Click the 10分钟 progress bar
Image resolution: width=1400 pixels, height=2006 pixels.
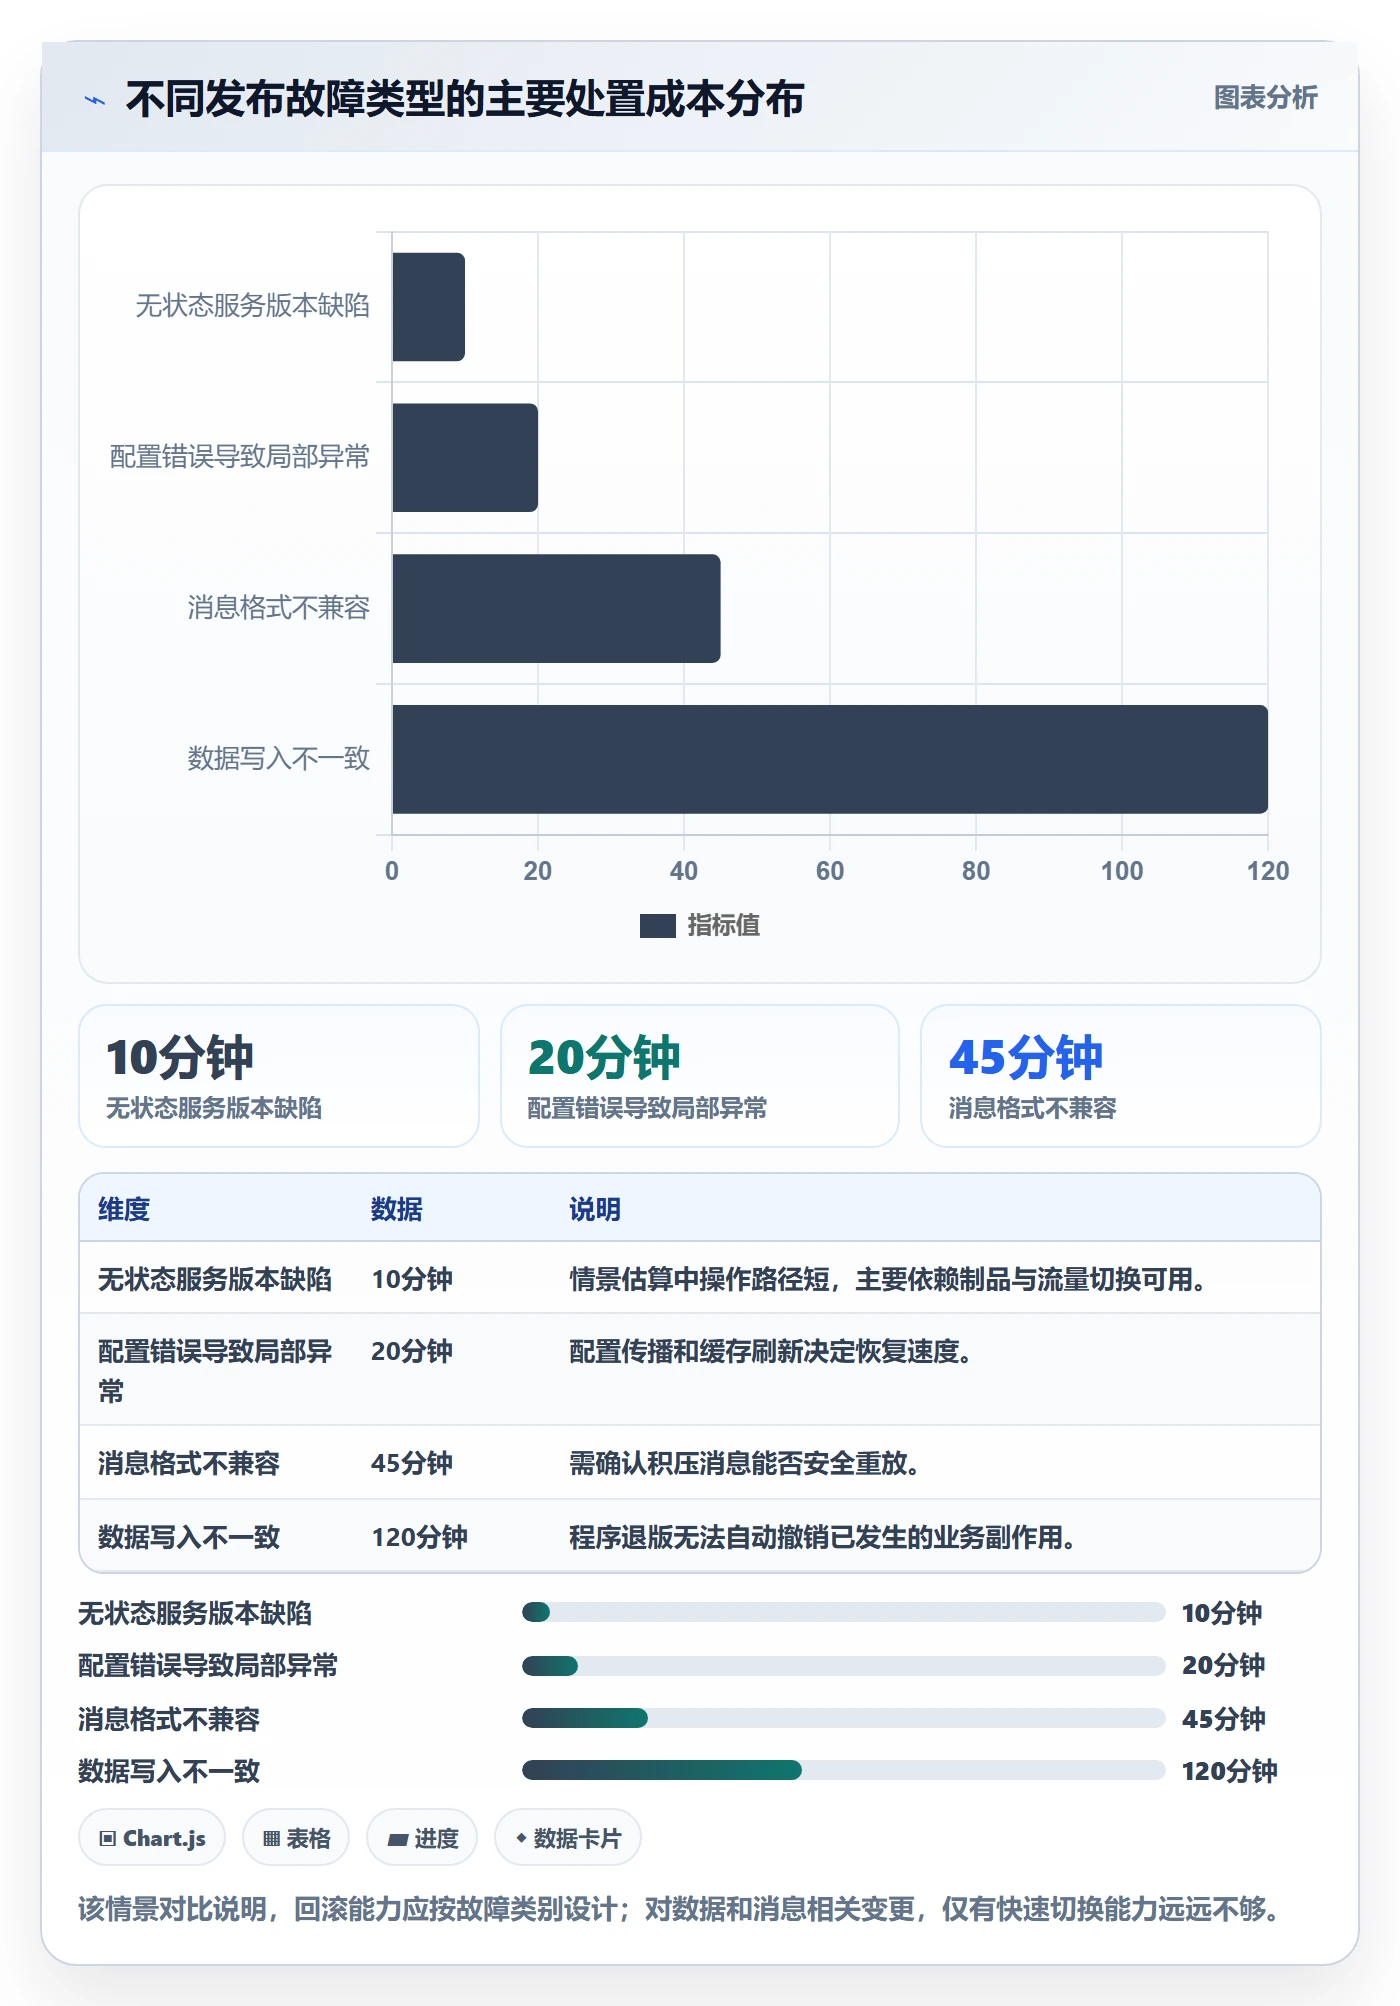coord(844,1612)
